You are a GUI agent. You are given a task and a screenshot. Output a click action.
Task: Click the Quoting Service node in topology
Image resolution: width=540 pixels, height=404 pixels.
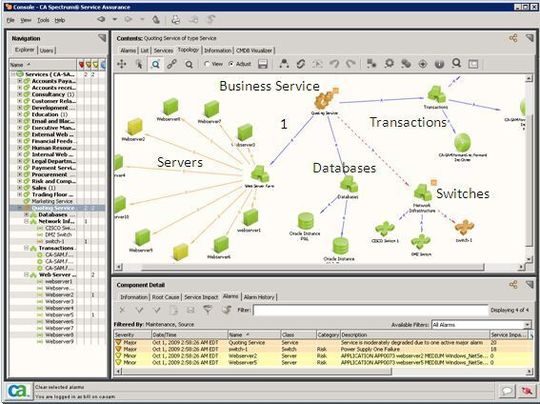[325, 100]
